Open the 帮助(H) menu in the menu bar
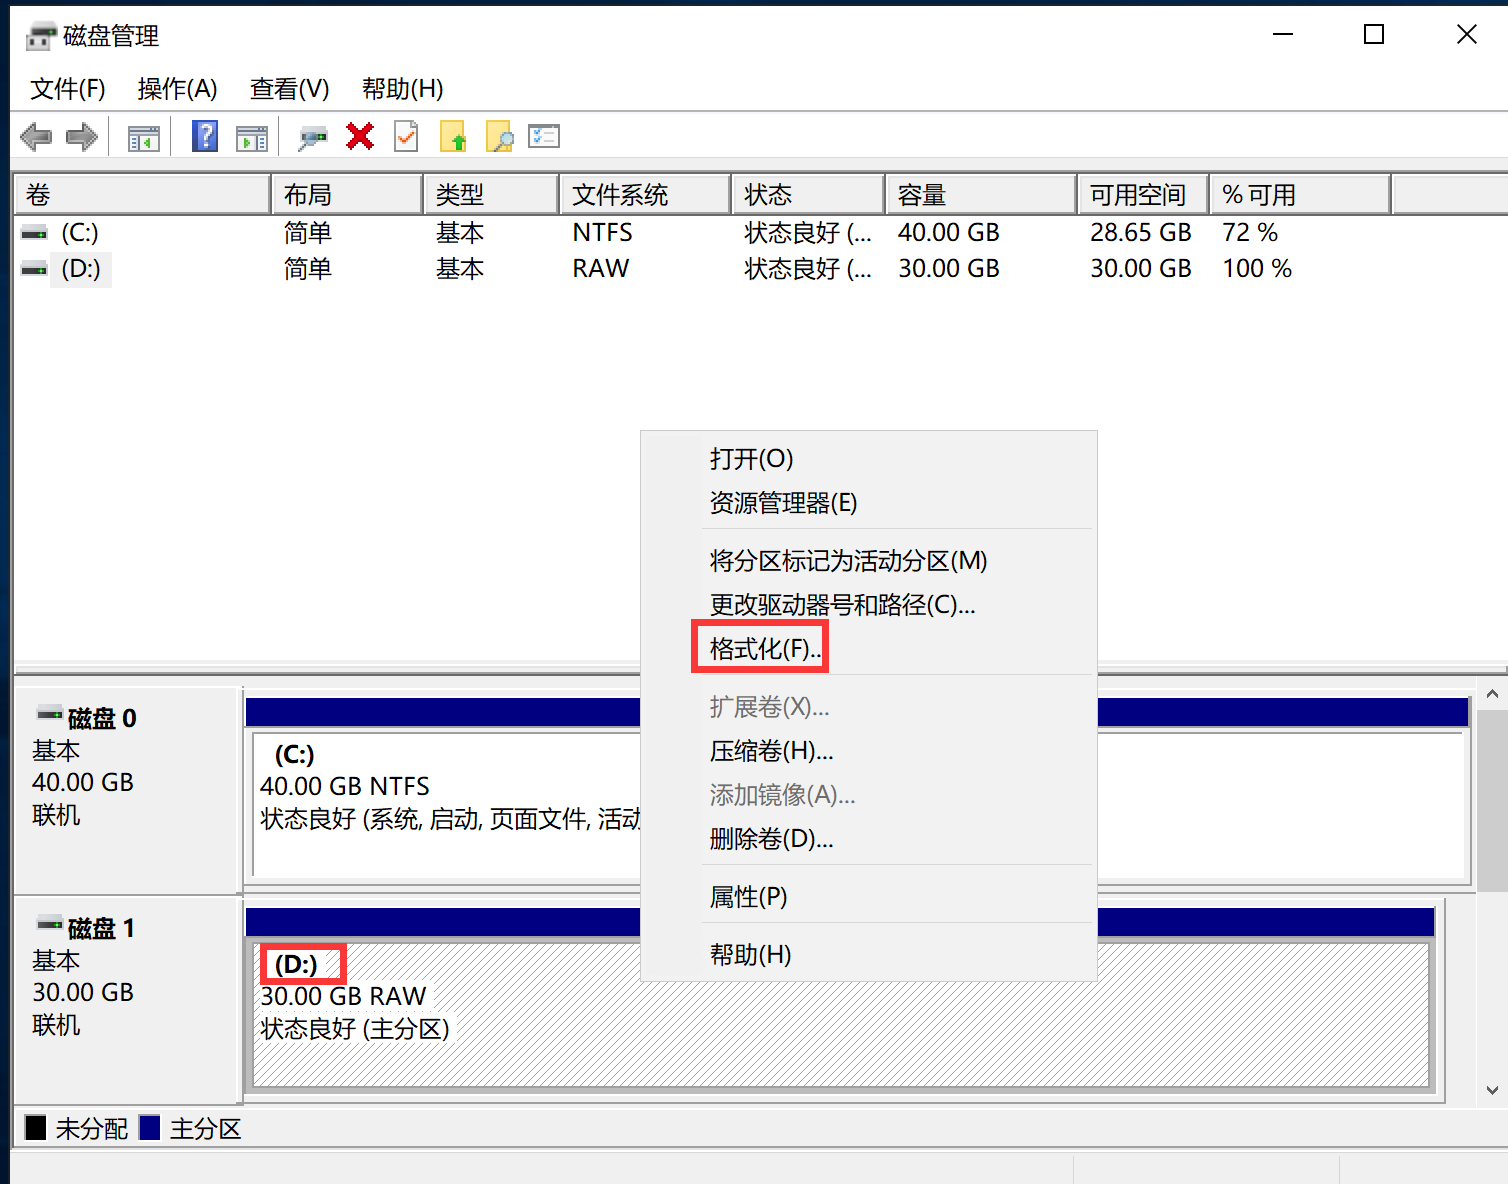The image size is (1508, 1184). click(x=403, y=89)
